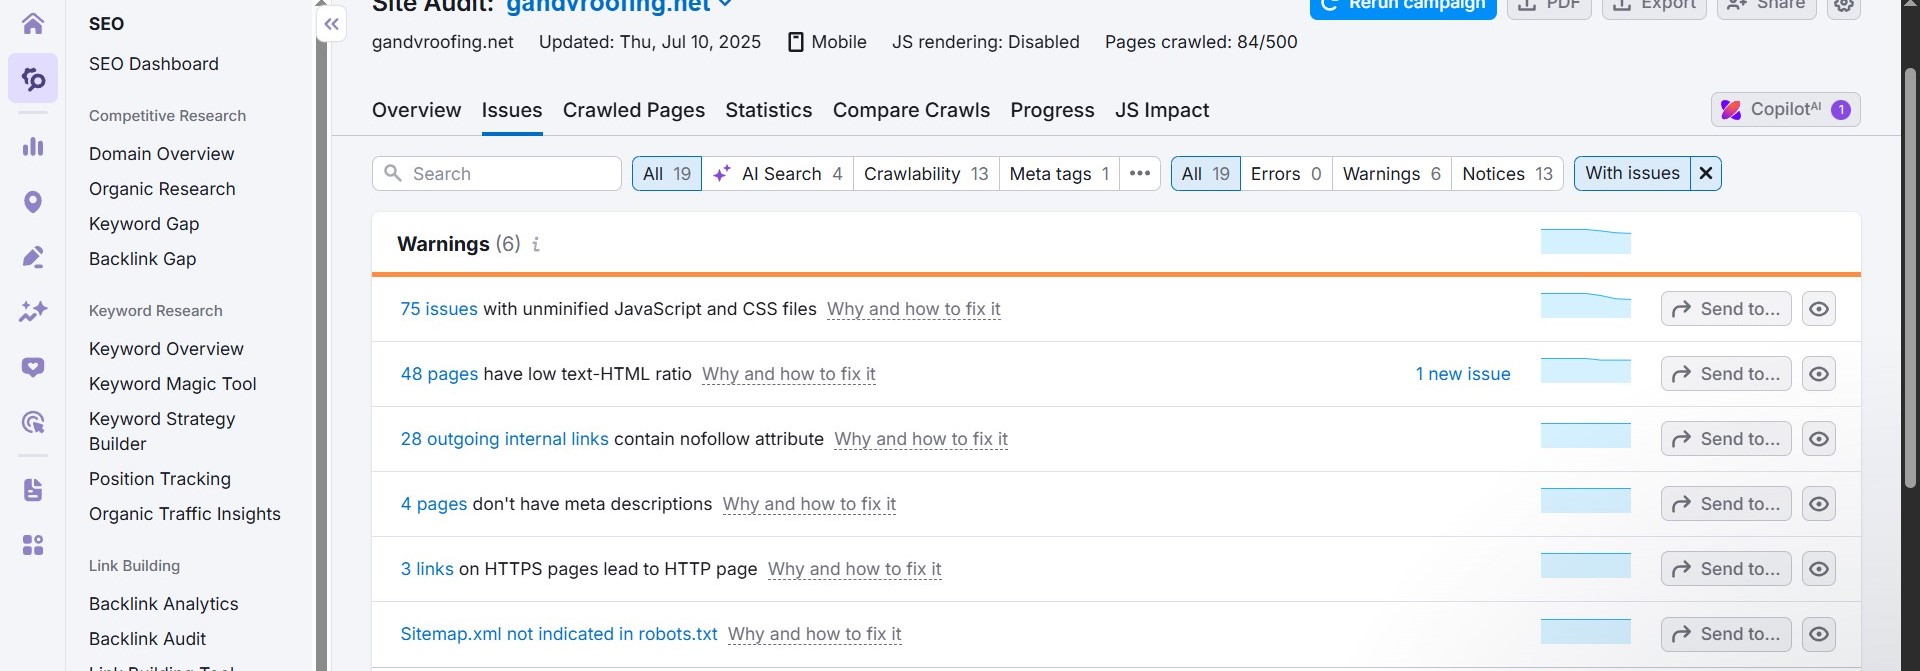Switch to the Compare Crawls tab
1920x671 pixels.
[911, 110]
